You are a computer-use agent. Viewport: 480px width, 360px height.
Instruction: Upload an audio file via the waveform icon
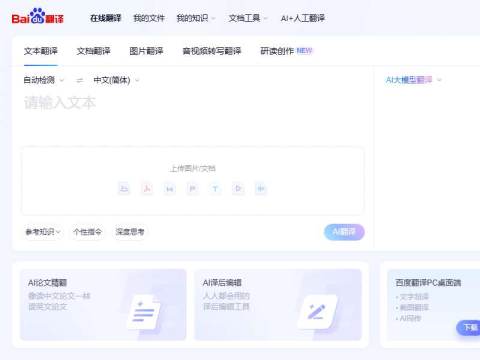tap(261, 189)
